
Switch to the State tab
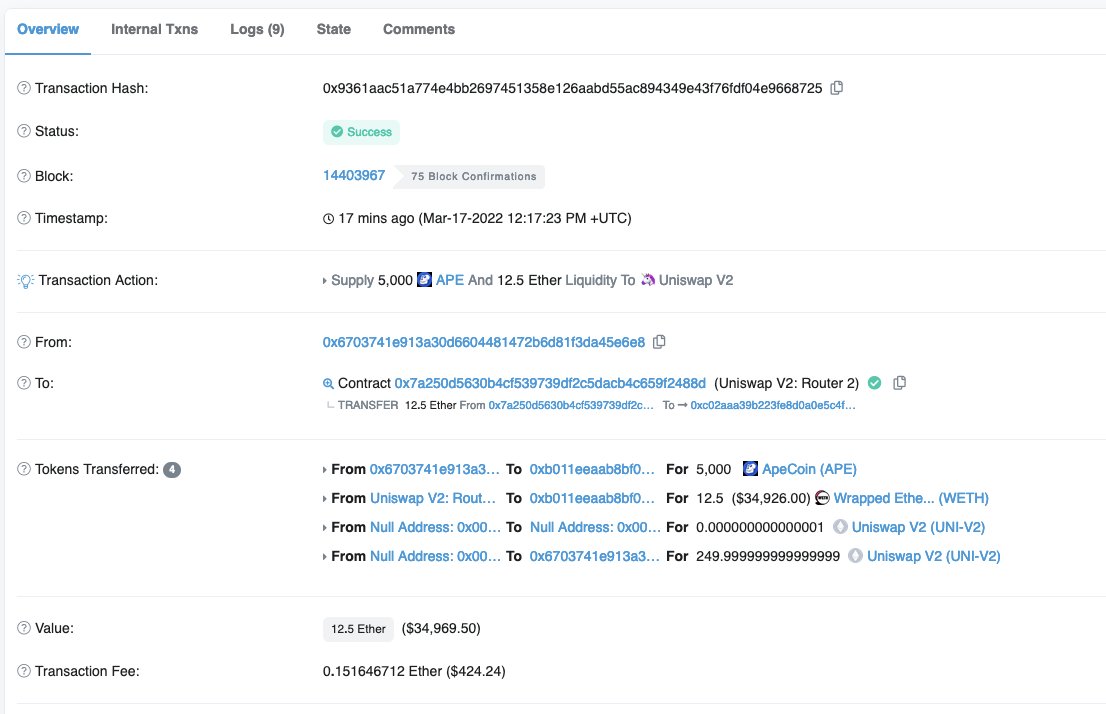[334, 29]
